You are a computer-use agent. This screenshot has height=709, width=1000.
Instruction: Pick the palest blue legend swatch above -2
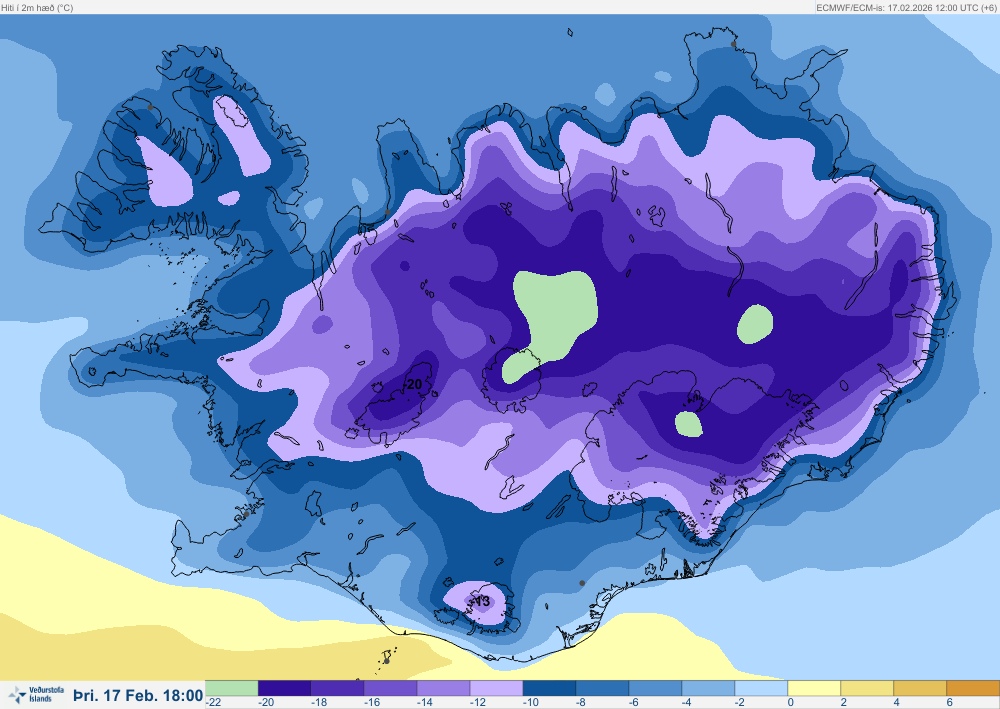click(x=761, y=688)
